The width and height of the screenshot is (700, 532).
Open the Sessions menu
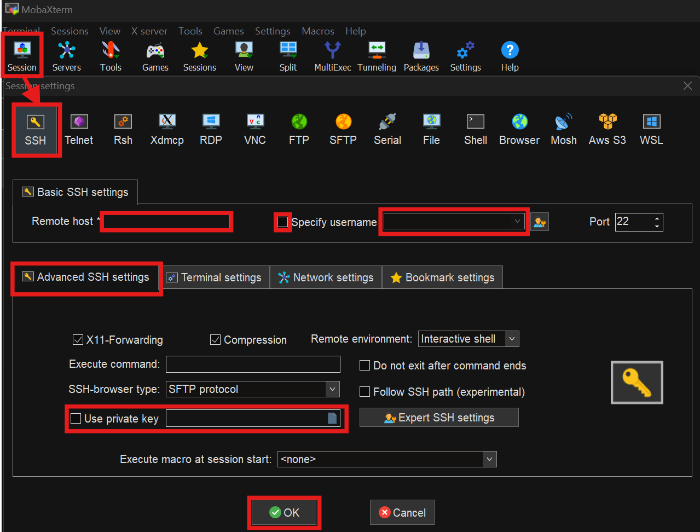69,31
